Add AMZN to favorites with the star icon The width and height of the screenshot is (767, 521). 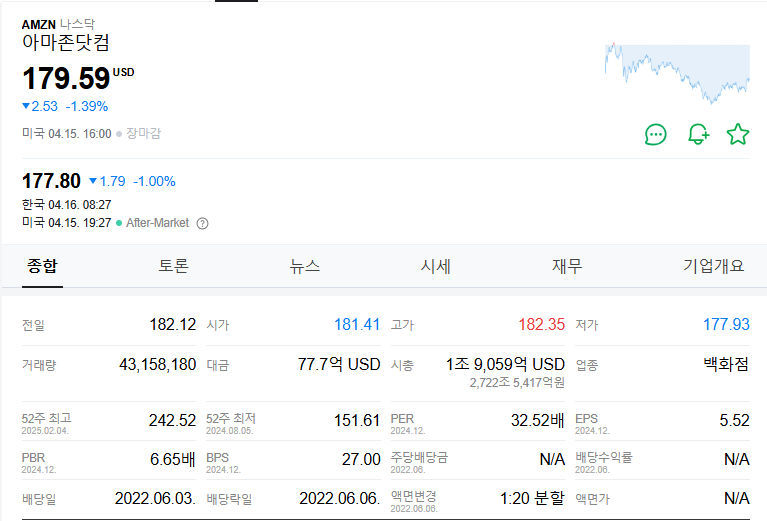tap(738, 135)
